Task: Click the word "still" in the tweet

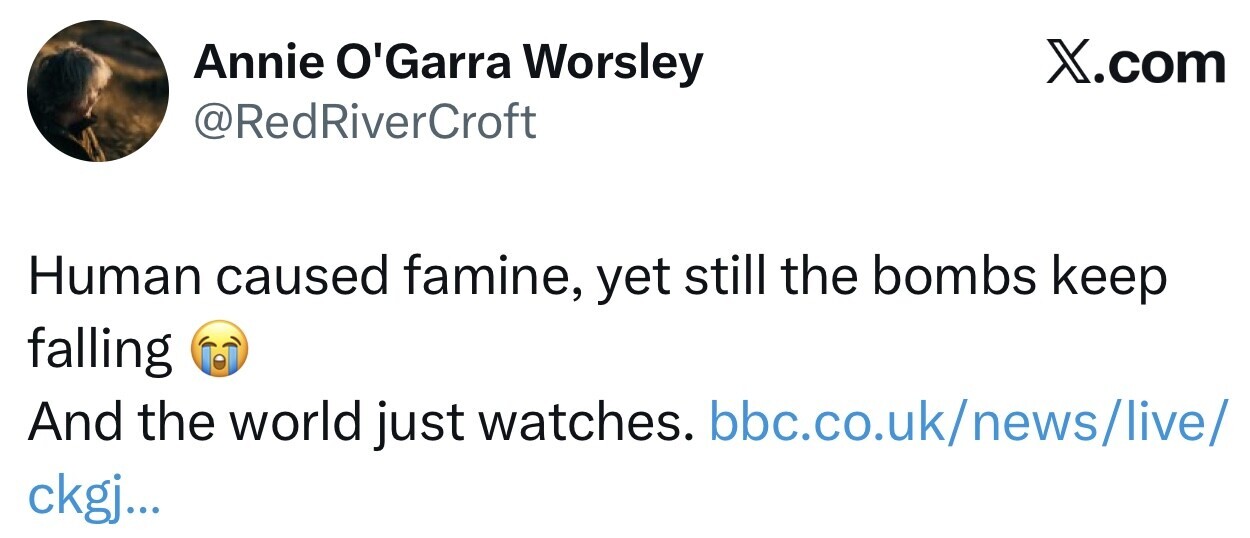Action: tap(723, 279)
